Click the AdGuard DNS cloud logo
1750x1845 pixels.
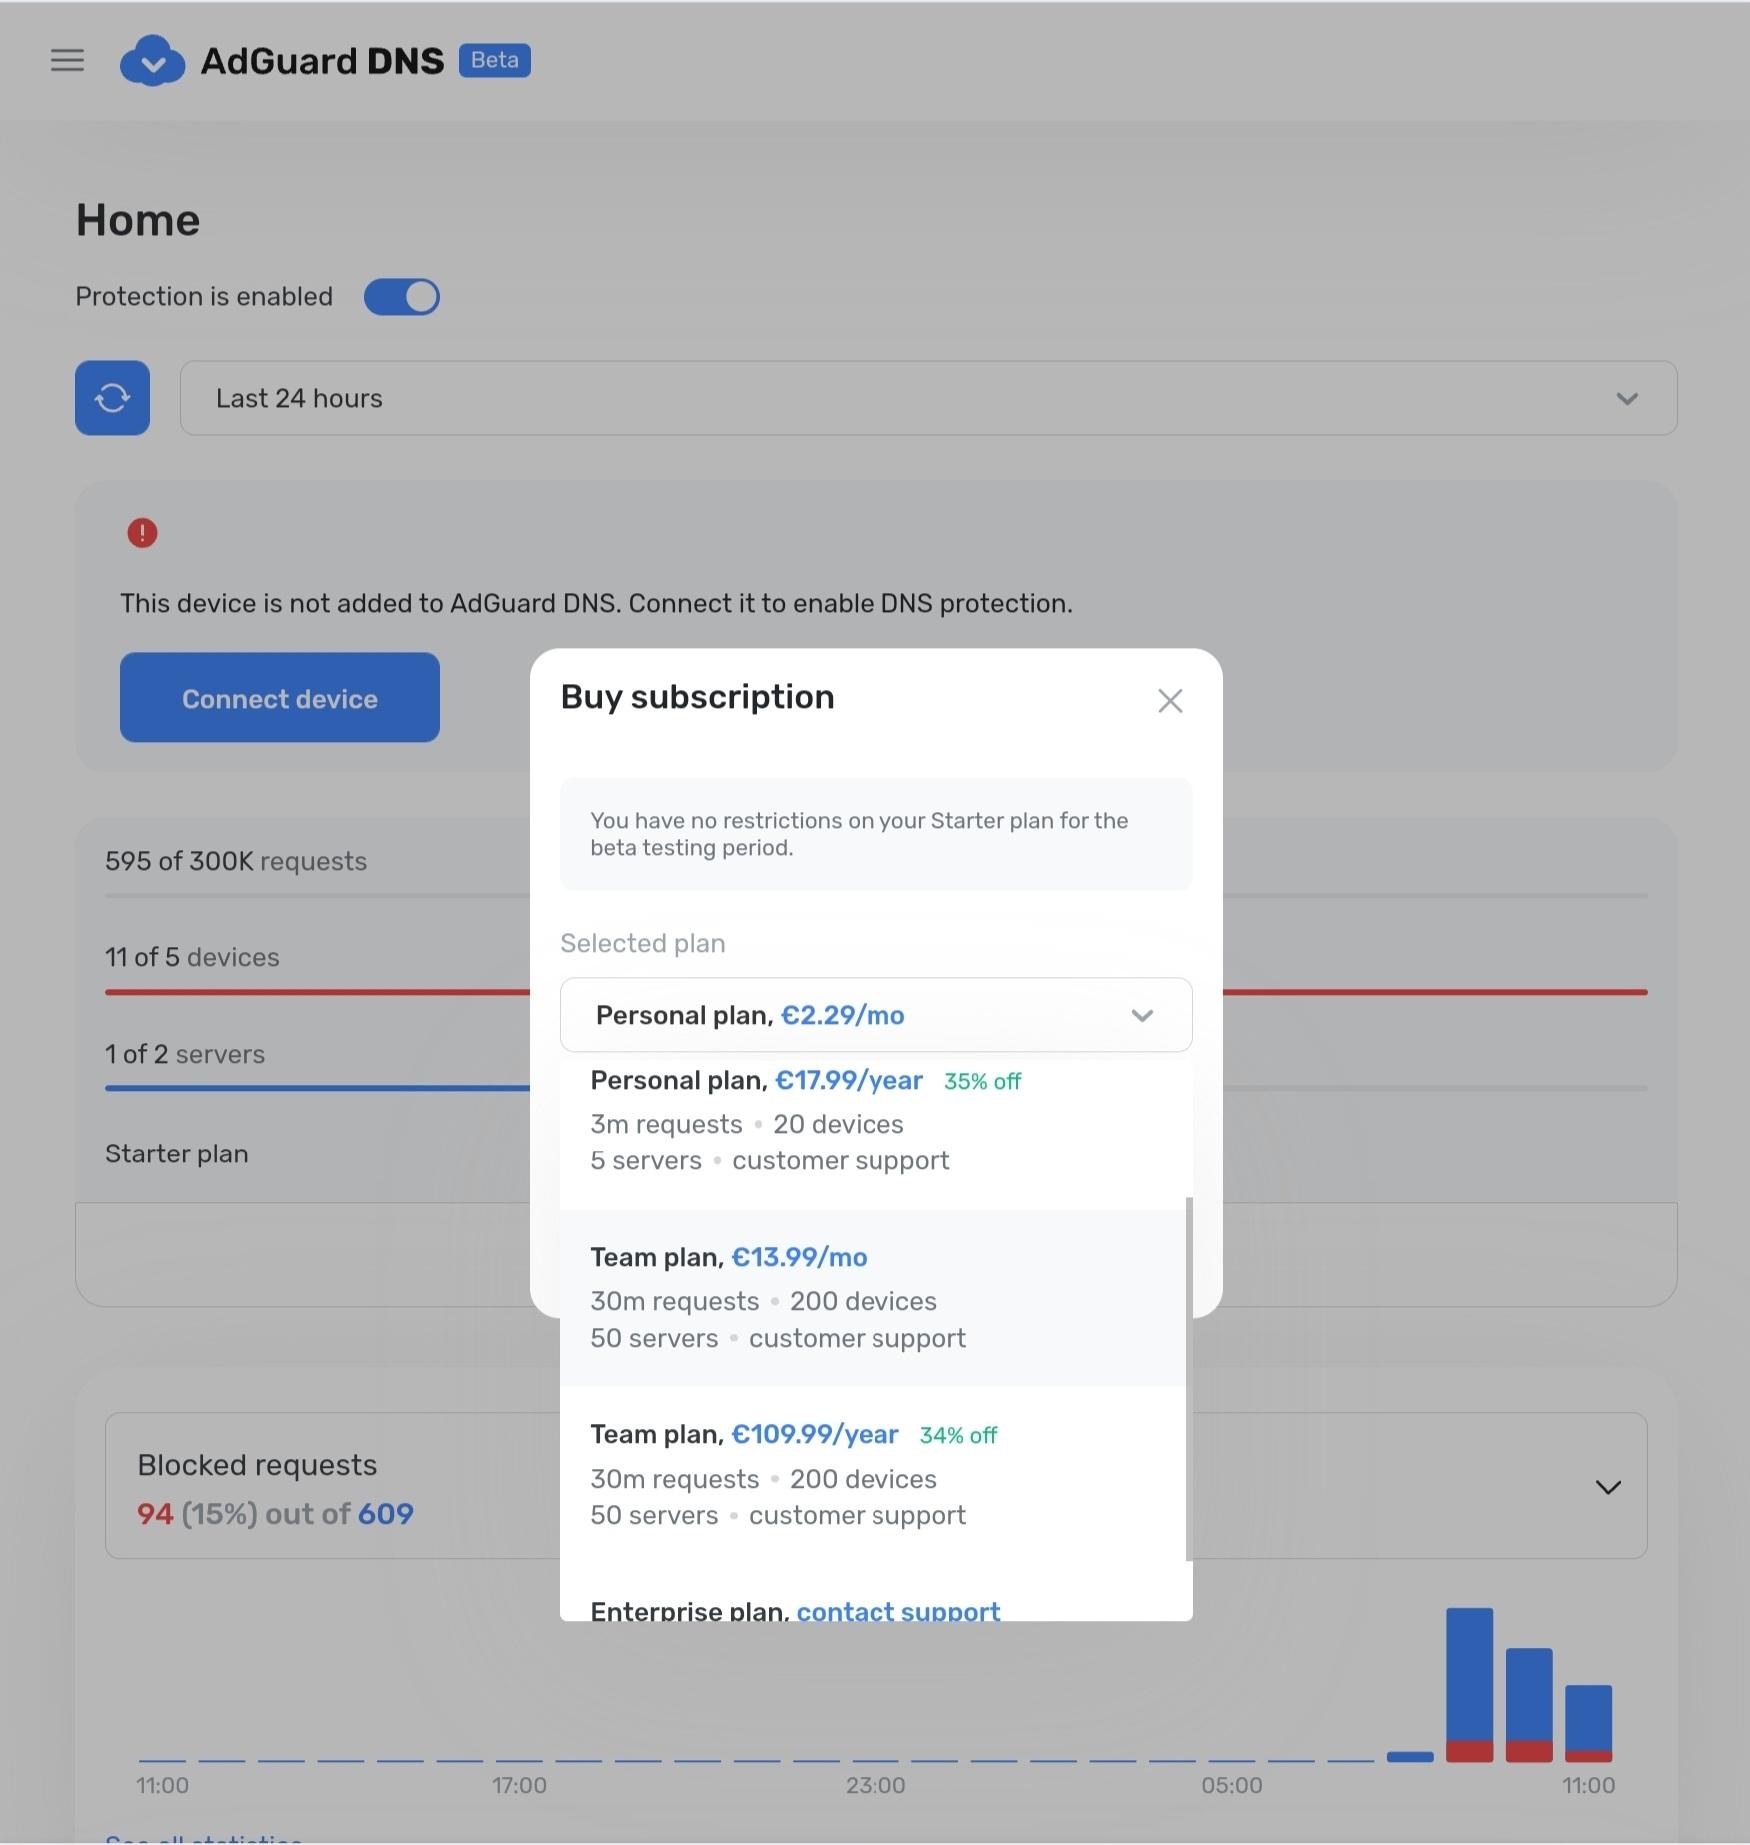click(152, 60)
